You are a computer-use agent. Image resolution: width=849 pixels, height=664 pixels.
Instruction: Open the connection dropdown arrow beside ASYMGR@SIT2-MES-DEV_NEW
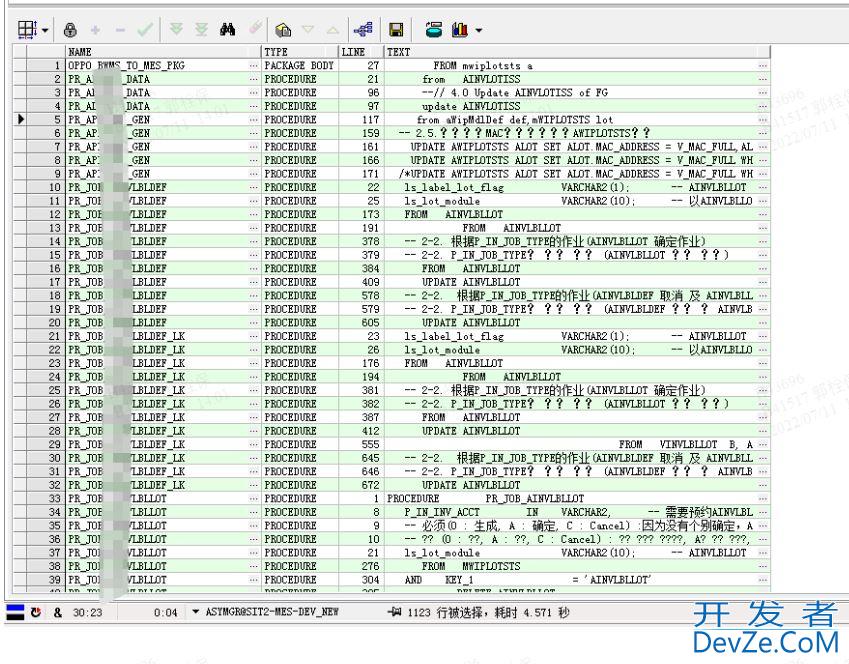[x=195, y=612]
